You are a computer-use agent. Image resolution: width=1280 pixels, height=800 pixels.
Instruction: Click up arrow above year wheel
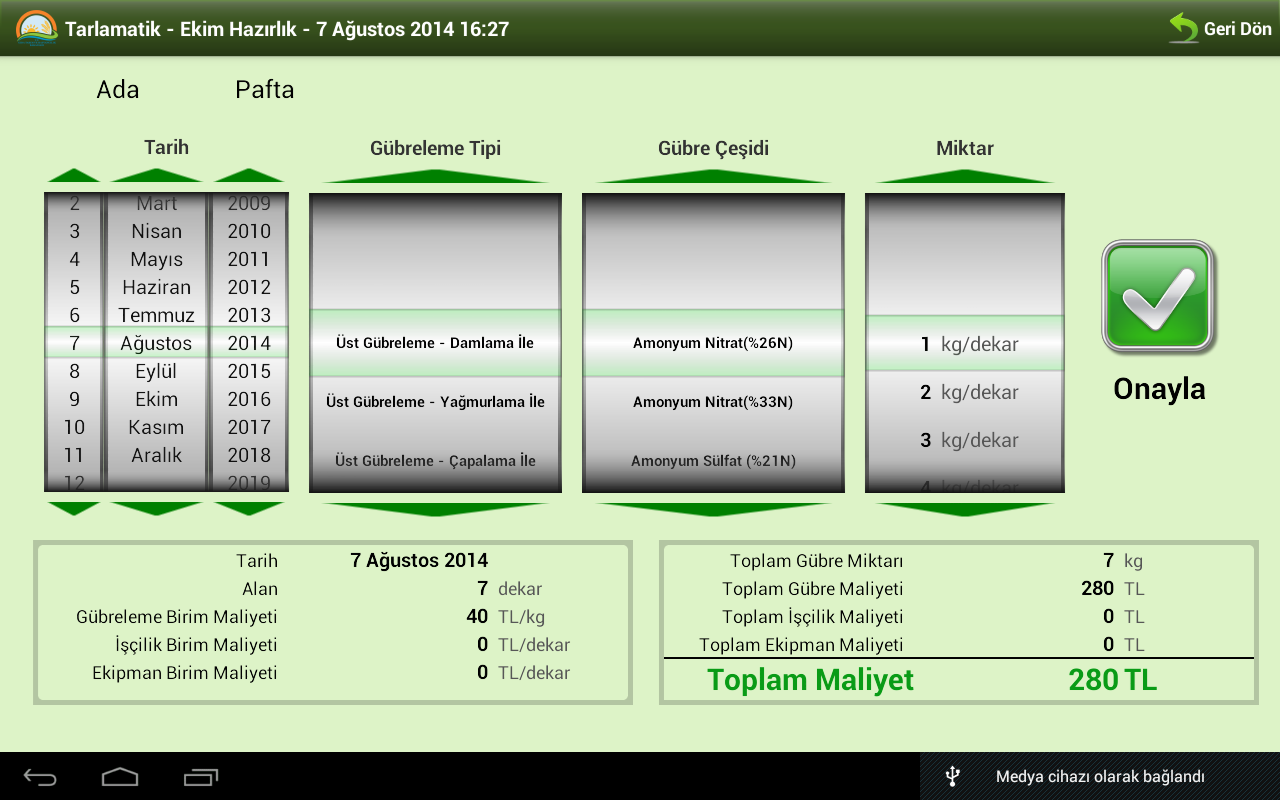click(249, 175)
